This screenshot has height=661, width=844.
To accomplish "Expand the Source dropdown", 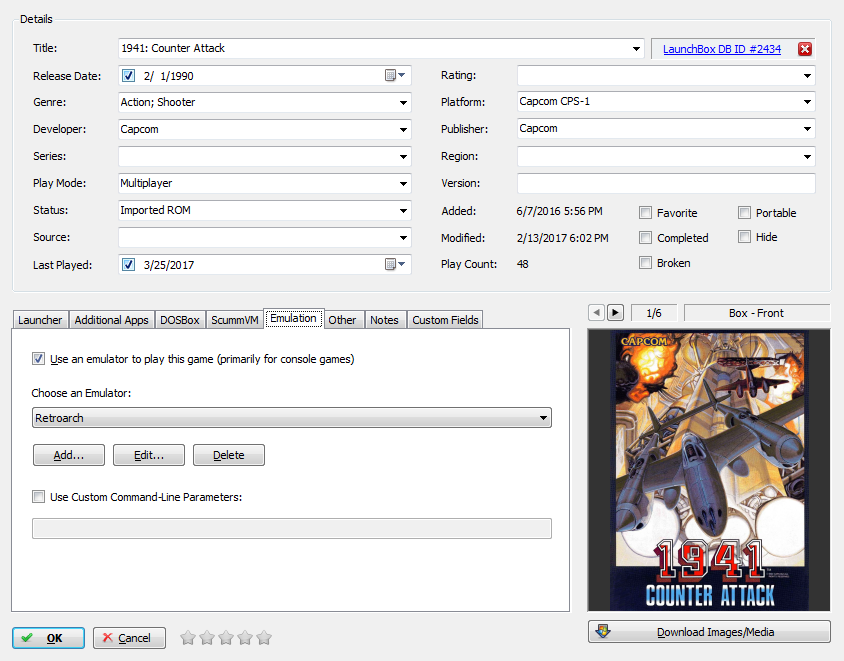I will (403, 237).
